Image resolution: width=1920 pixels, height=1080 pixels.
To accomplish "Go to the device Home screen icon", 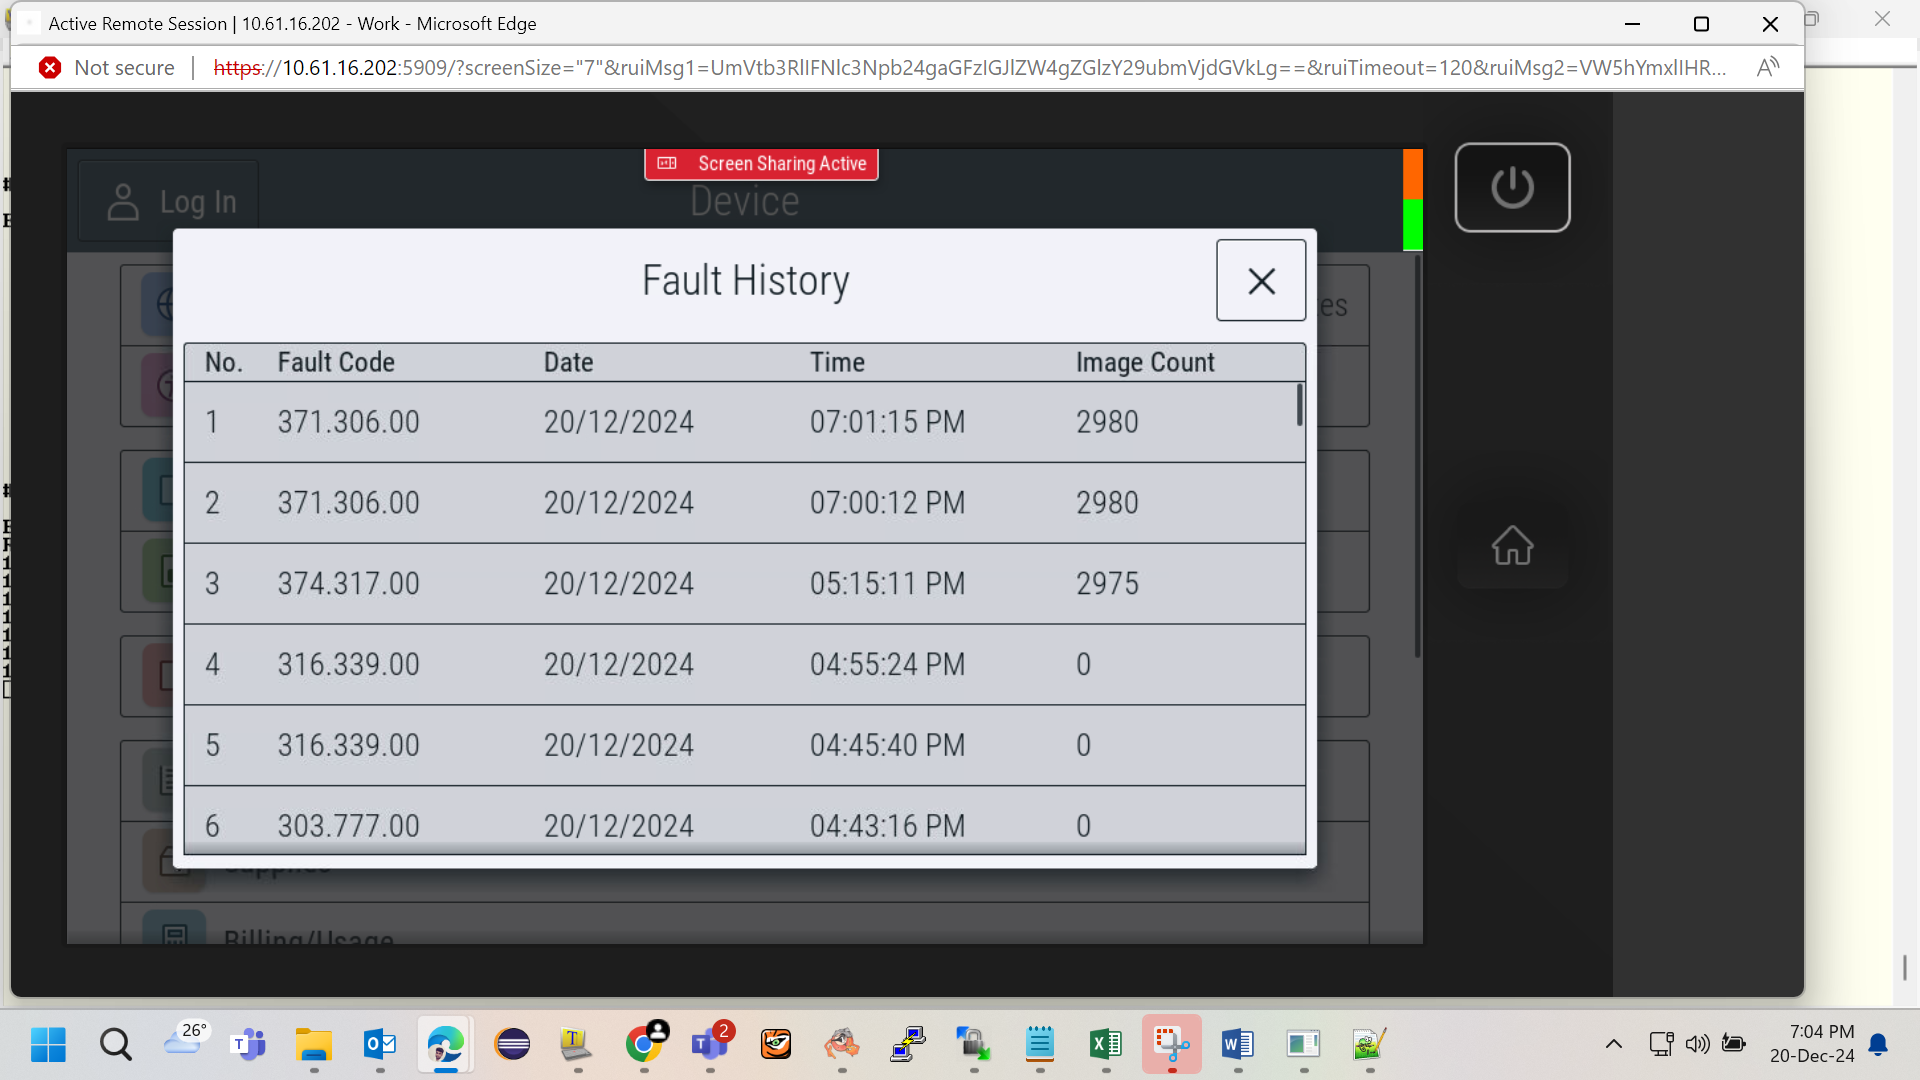I will (1512, 545).
